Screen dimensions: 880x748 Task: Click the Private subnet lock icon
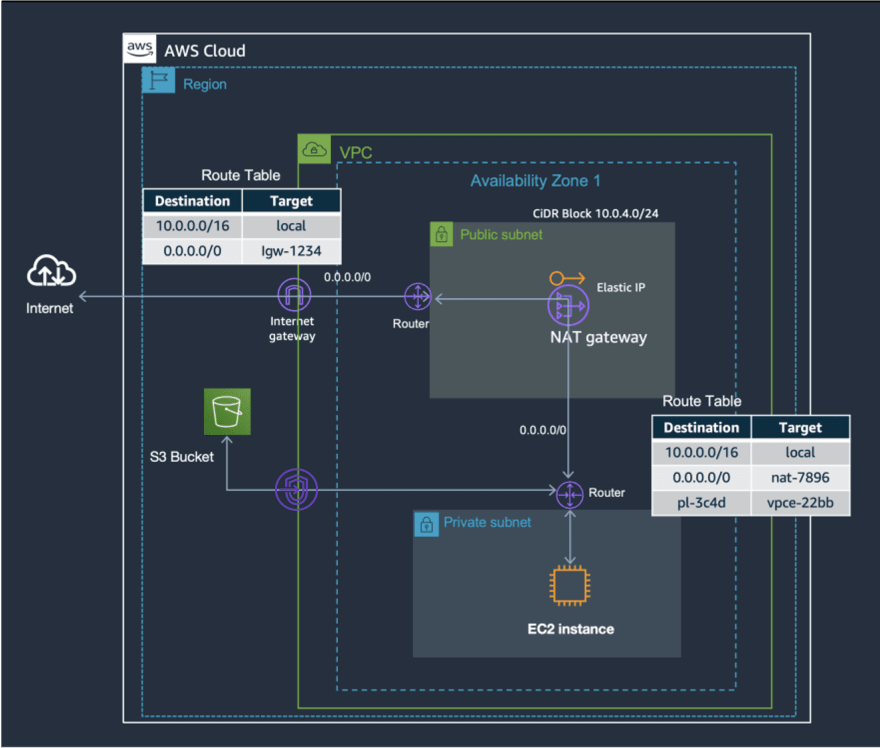(x=427, y=525)
